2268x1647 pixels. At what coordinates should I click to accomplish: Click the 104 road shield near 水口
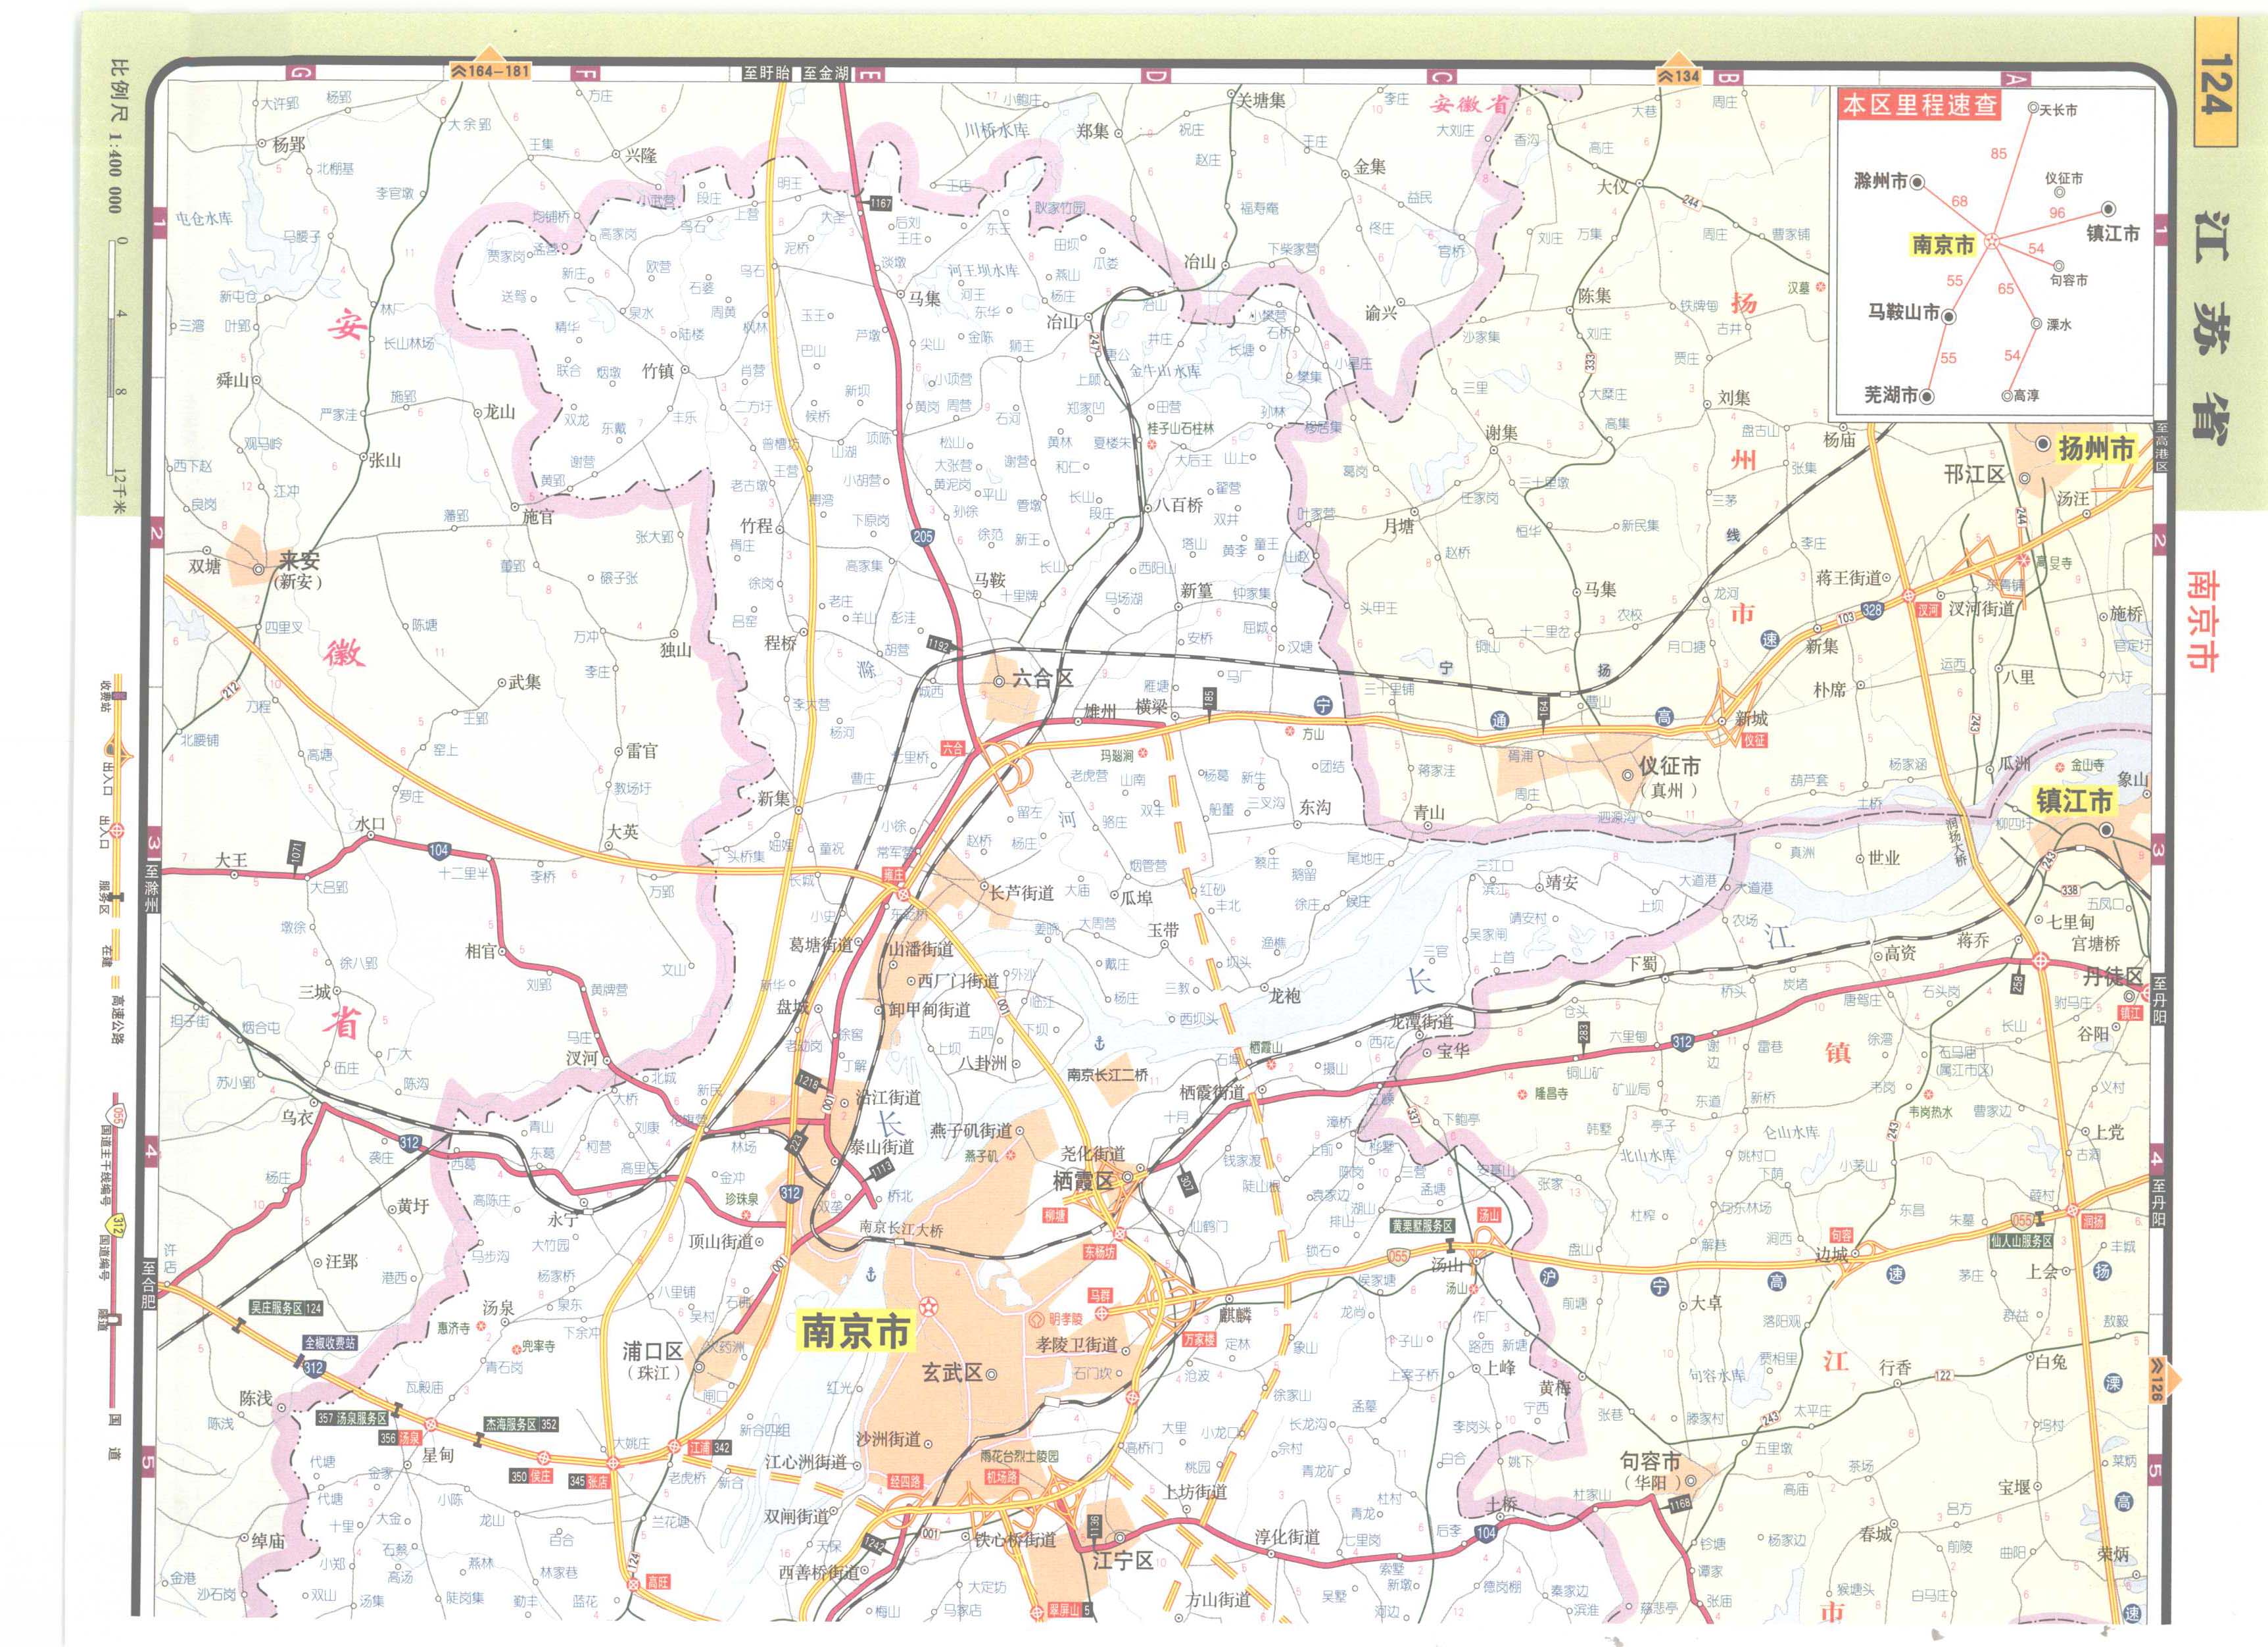438,851
